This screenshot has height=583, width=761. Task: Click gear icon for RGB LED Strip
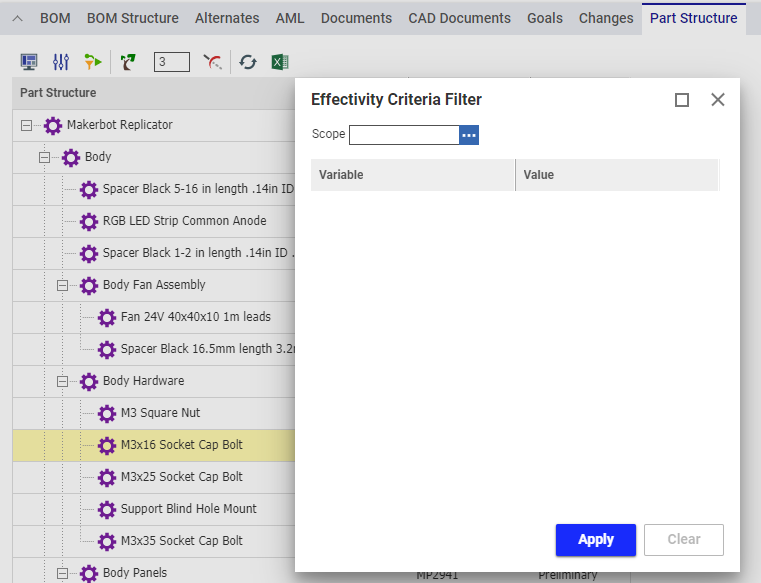click(x=89, y=221)
